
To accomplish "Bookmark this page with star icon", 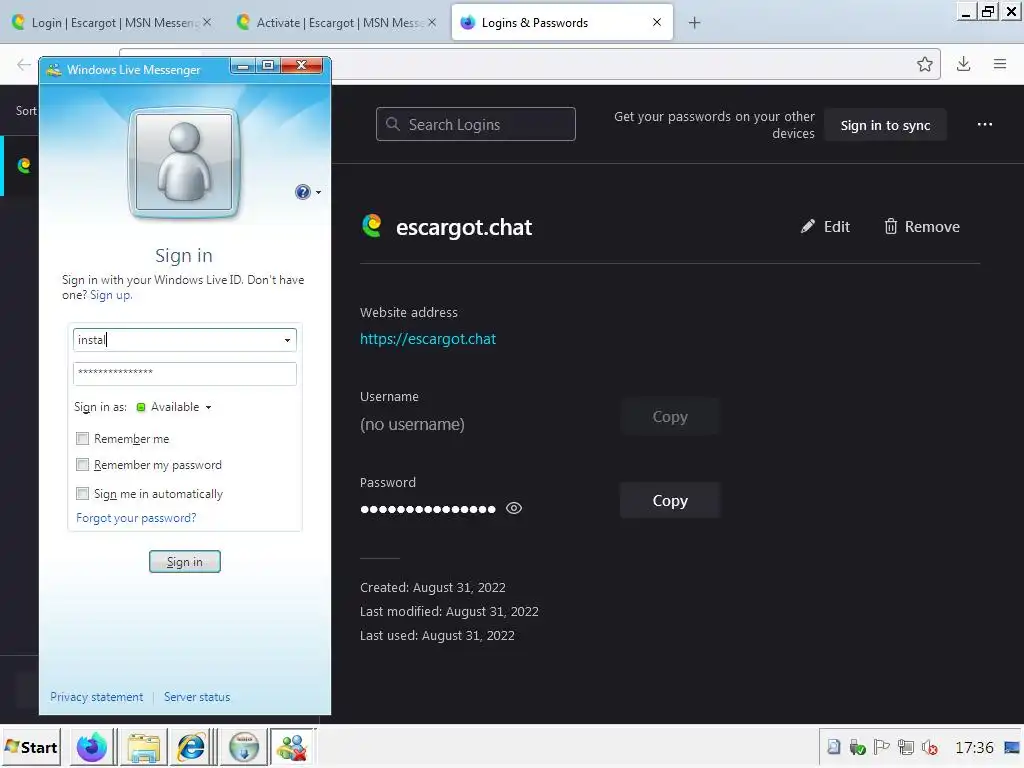I will point(924,64).
